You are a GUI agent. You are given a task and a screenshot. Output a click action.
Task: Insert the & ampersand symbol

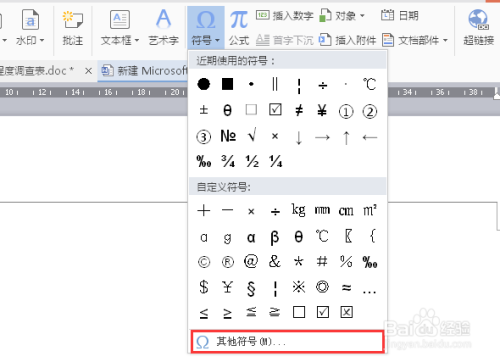(275, 261)
